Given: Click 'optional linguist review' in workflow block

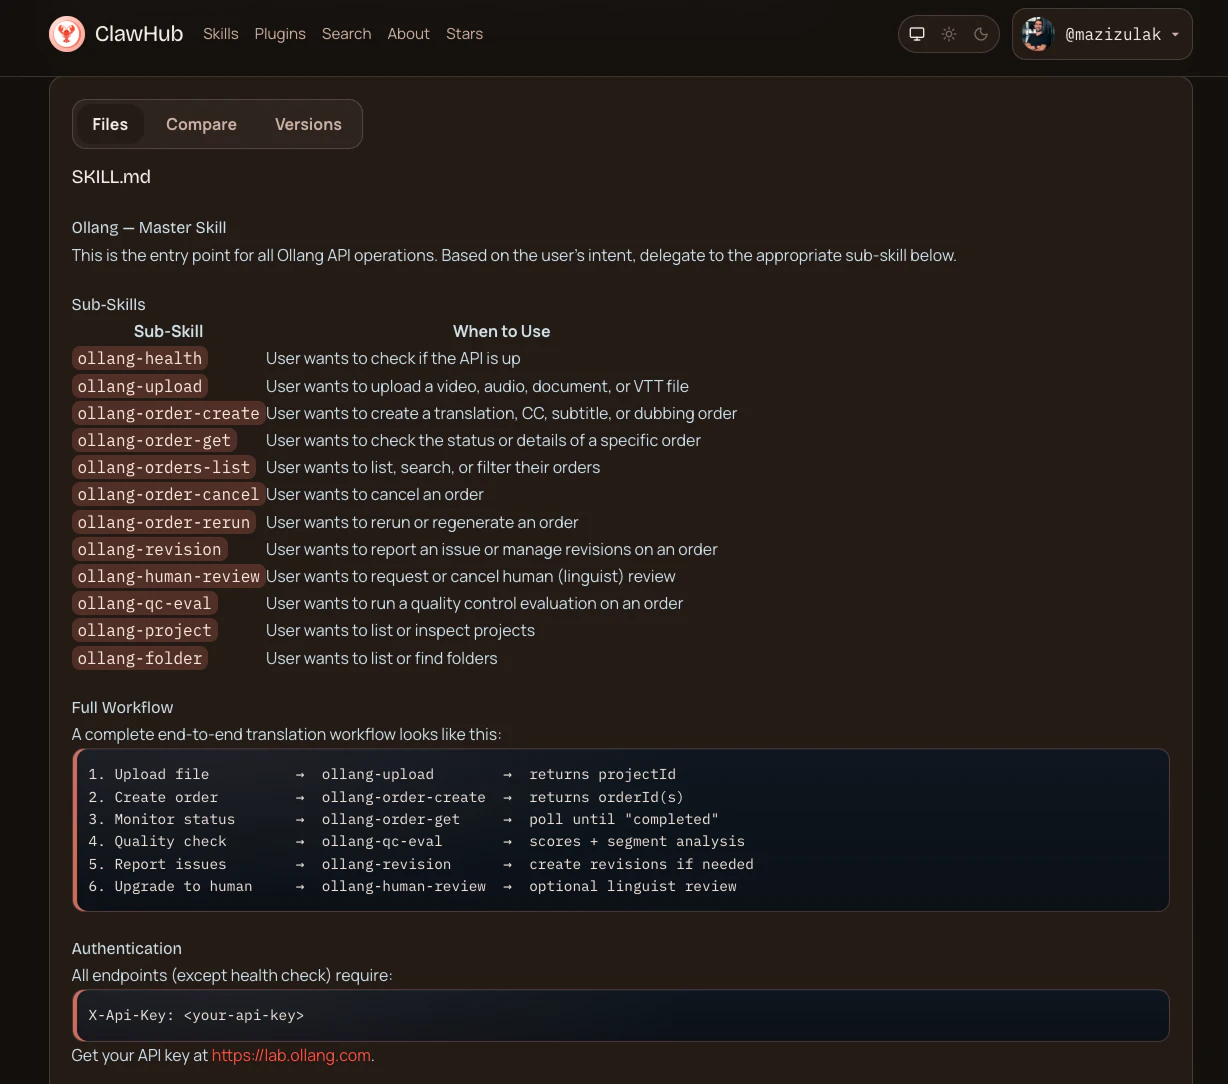Looking at the screenshot, I should (x=633, y=886).
